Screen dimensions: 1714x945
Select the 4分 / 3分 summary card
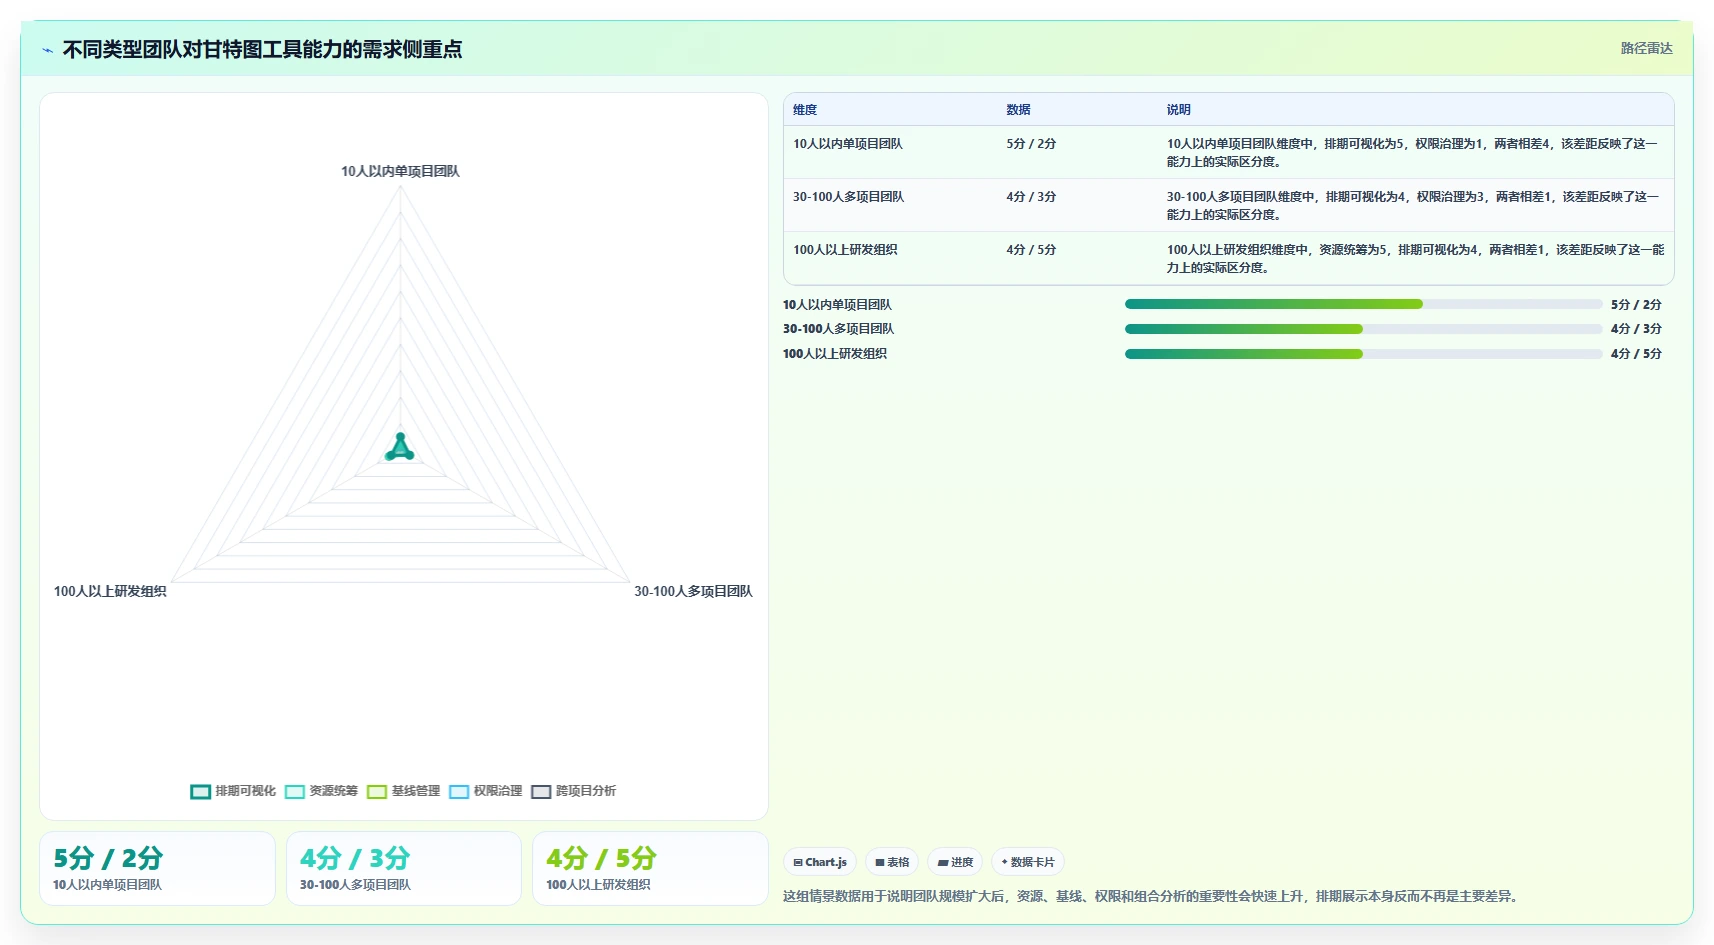404,869
